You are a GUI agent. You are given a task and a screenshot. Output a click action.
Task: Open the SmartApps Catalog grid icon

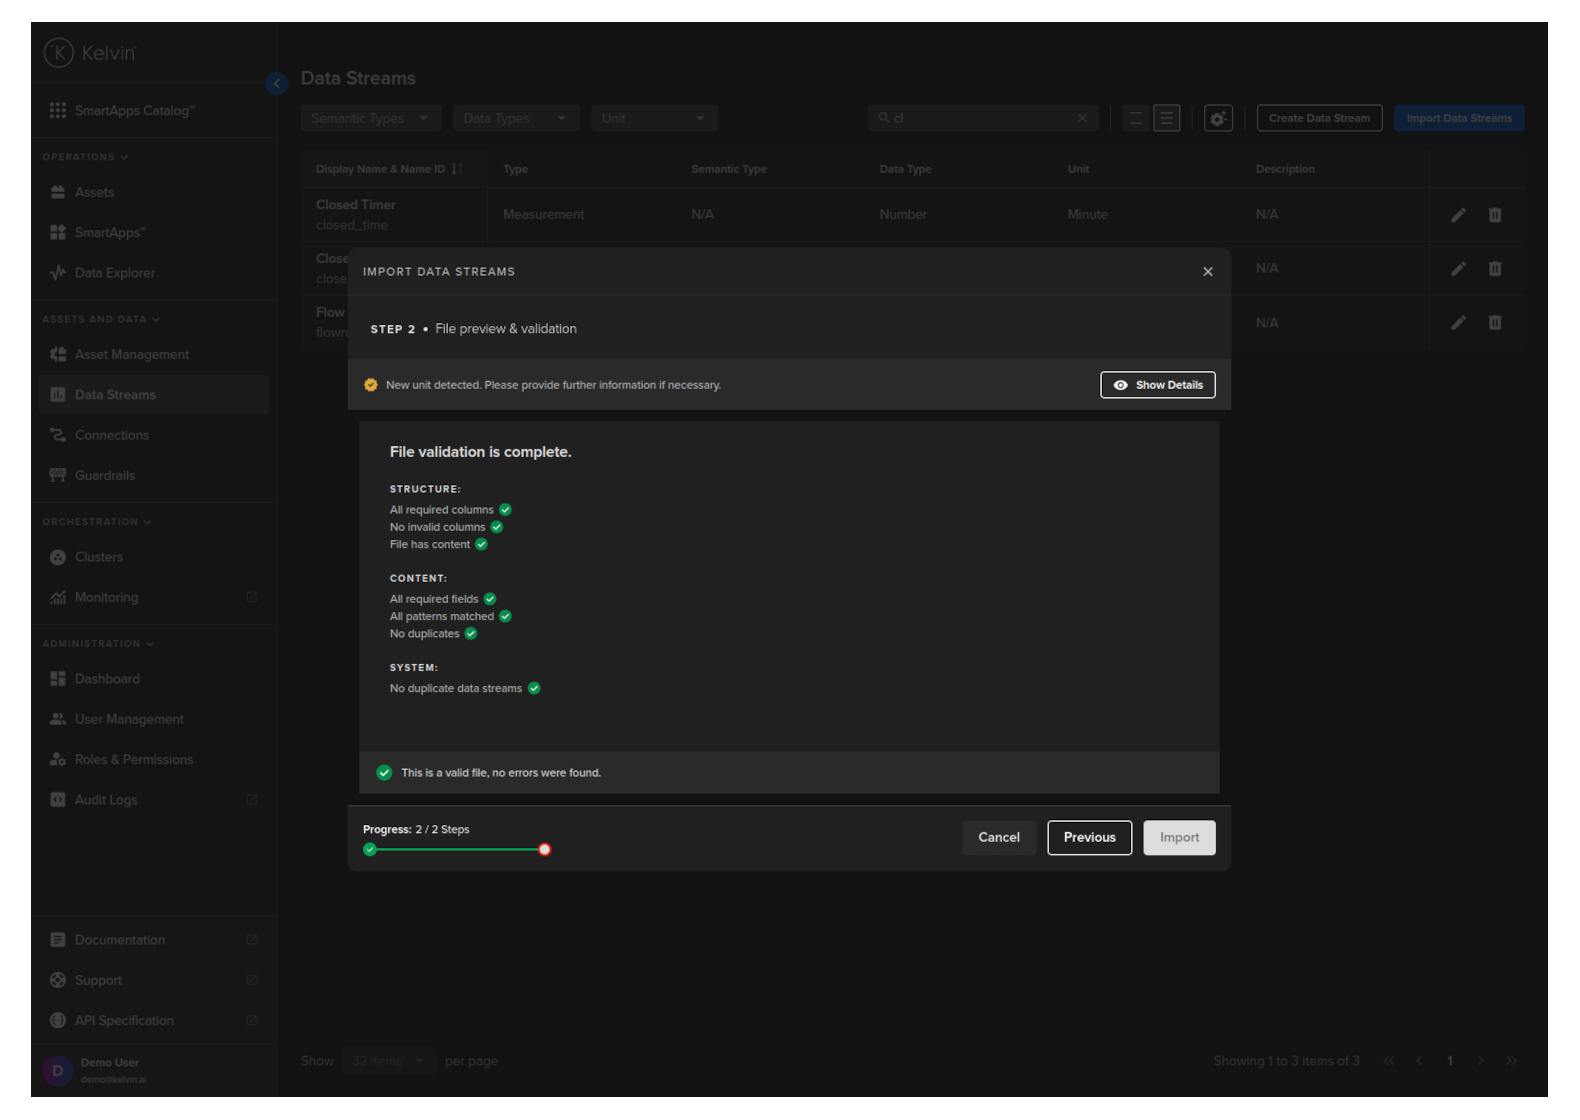click(58, 111)
